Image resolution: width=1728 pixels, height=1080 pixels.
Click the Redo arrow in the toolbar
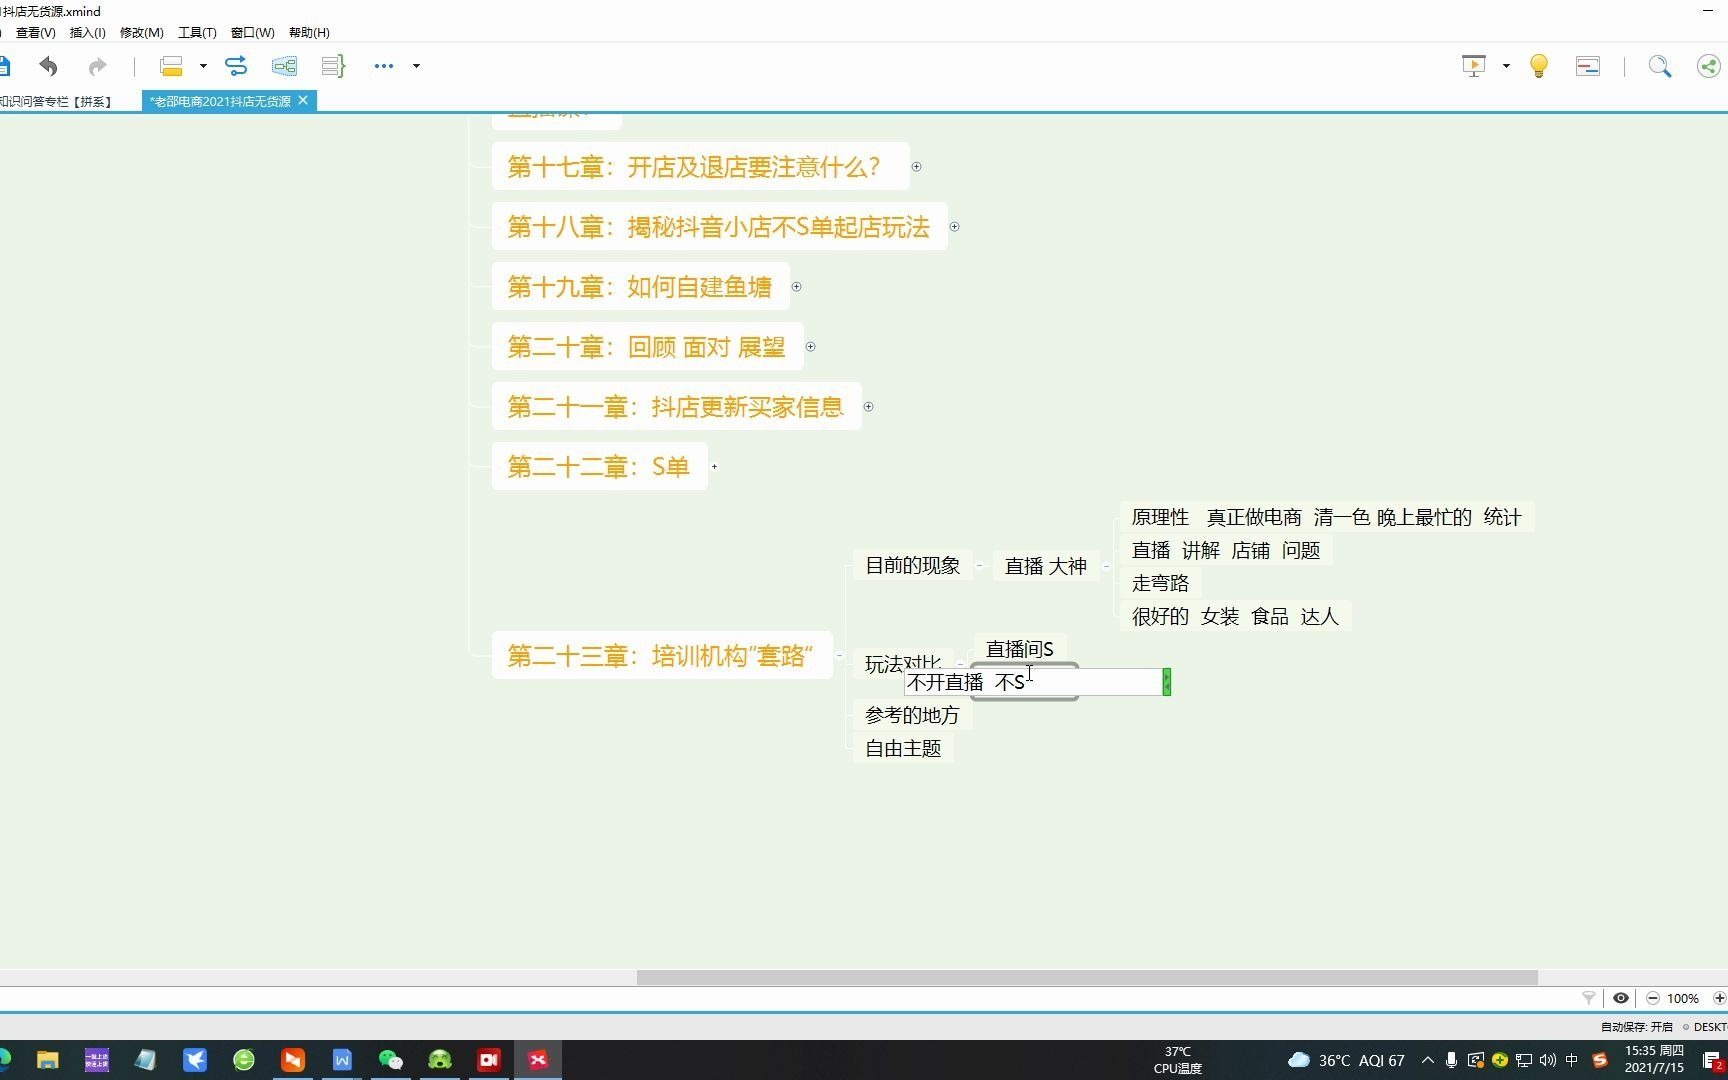[97, 66]
